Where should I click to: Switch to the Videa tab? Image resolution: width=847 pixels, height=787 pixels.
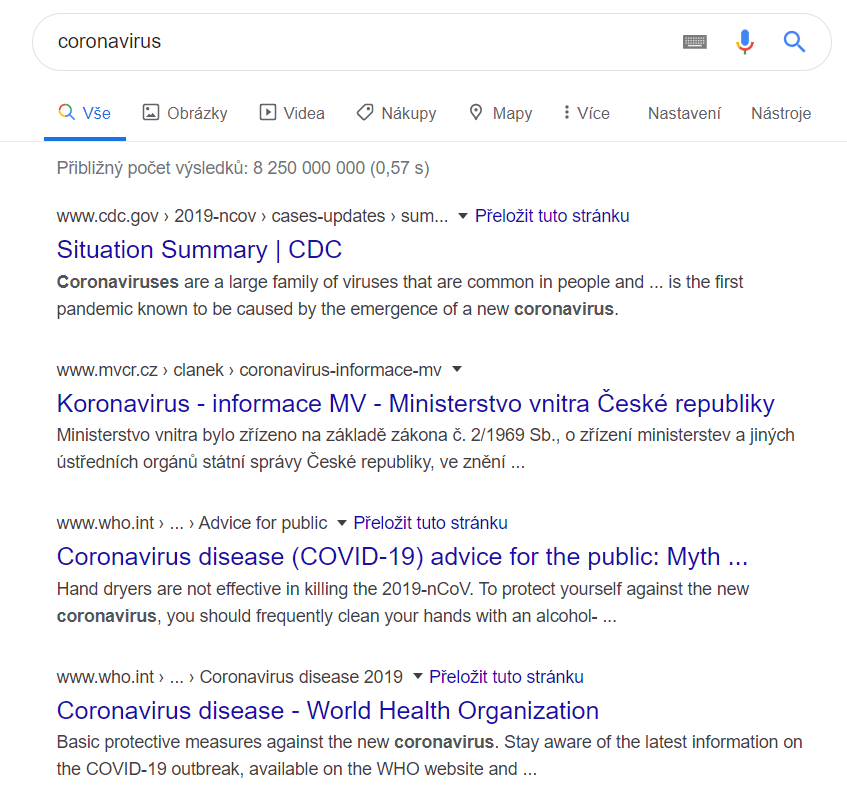click(292, 113)
